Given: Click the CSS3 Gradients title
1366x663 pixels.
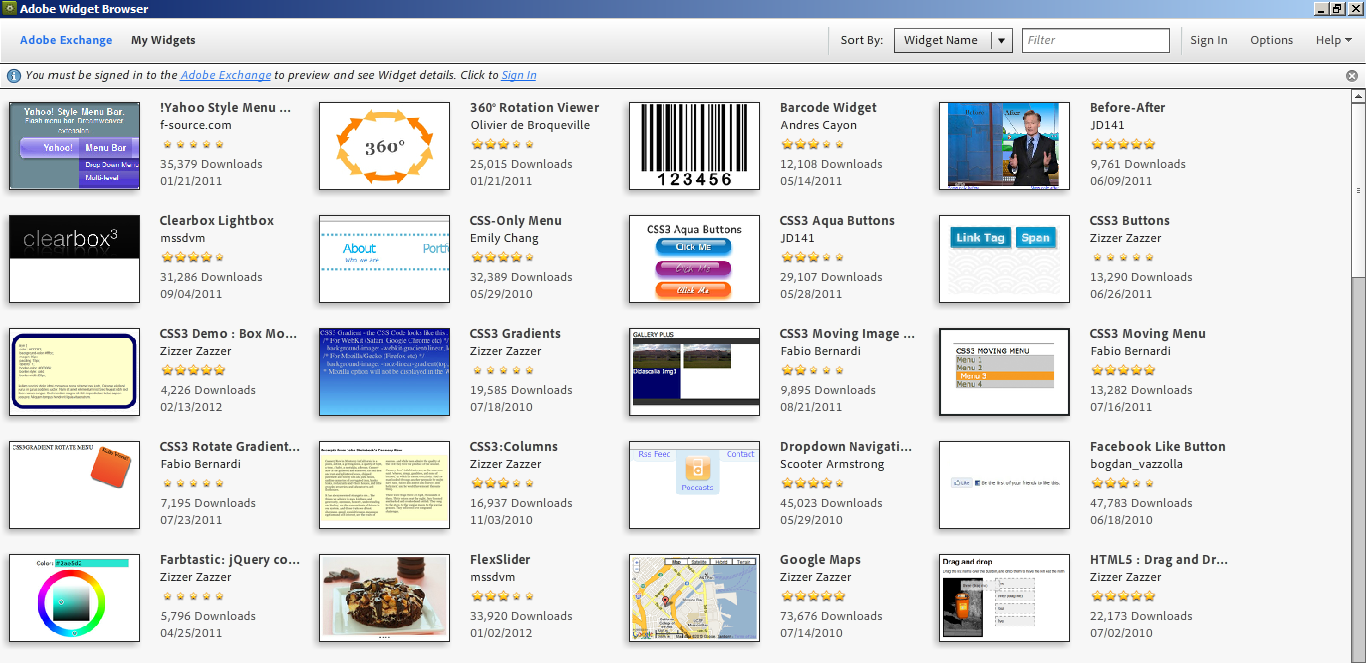Looking at the screenshot, I should point(515,334).
